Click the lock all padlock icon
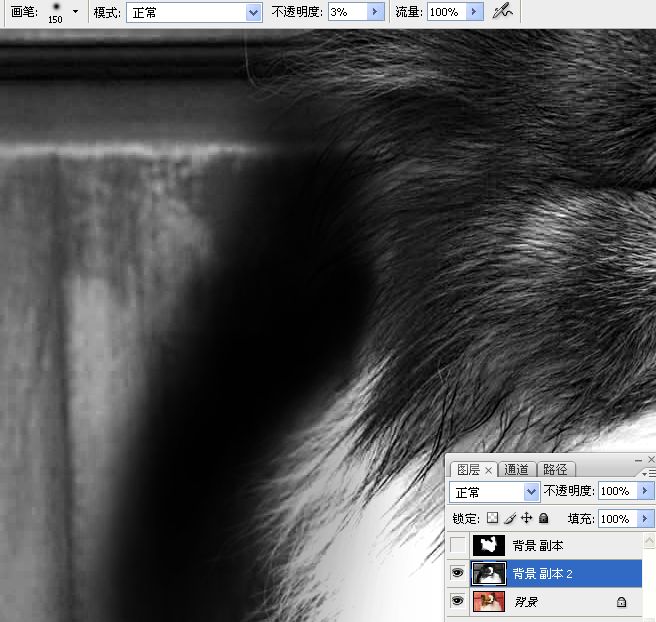The height and width of the screenshot is (622, 656). click(543, 519)
